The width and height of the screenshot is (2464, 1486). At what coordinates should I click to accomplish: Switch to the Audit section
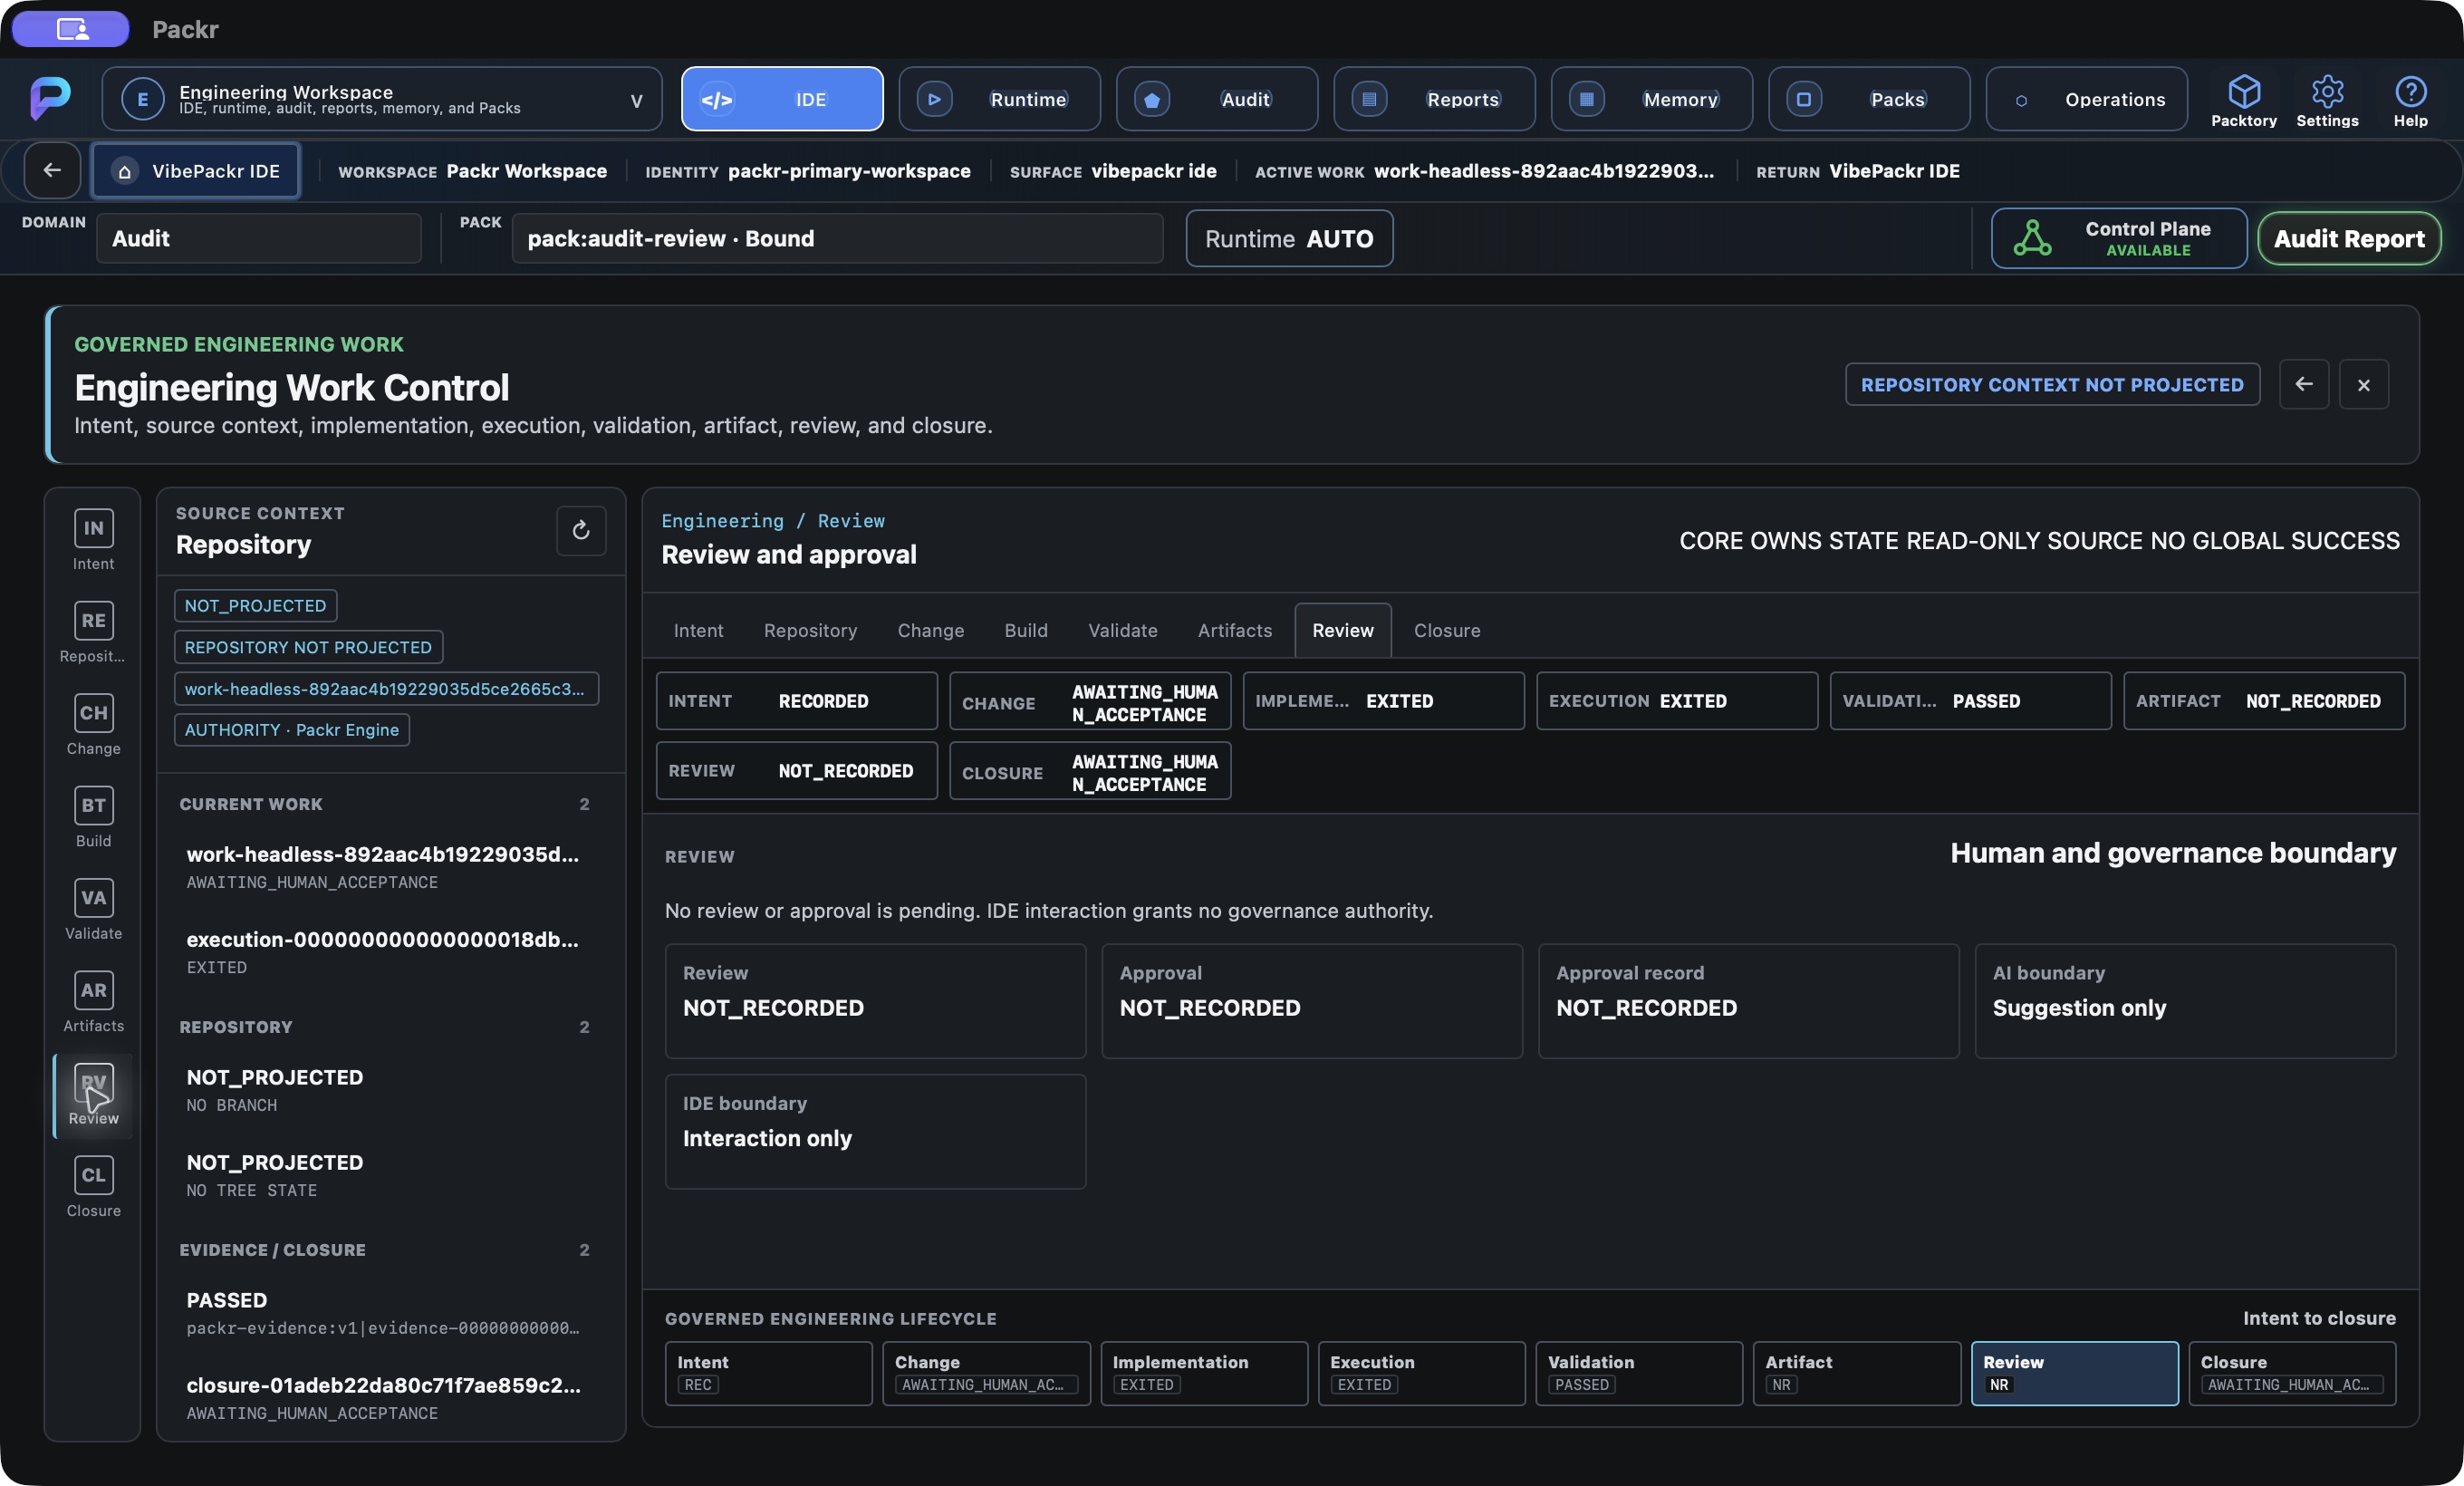(1216, 99)
